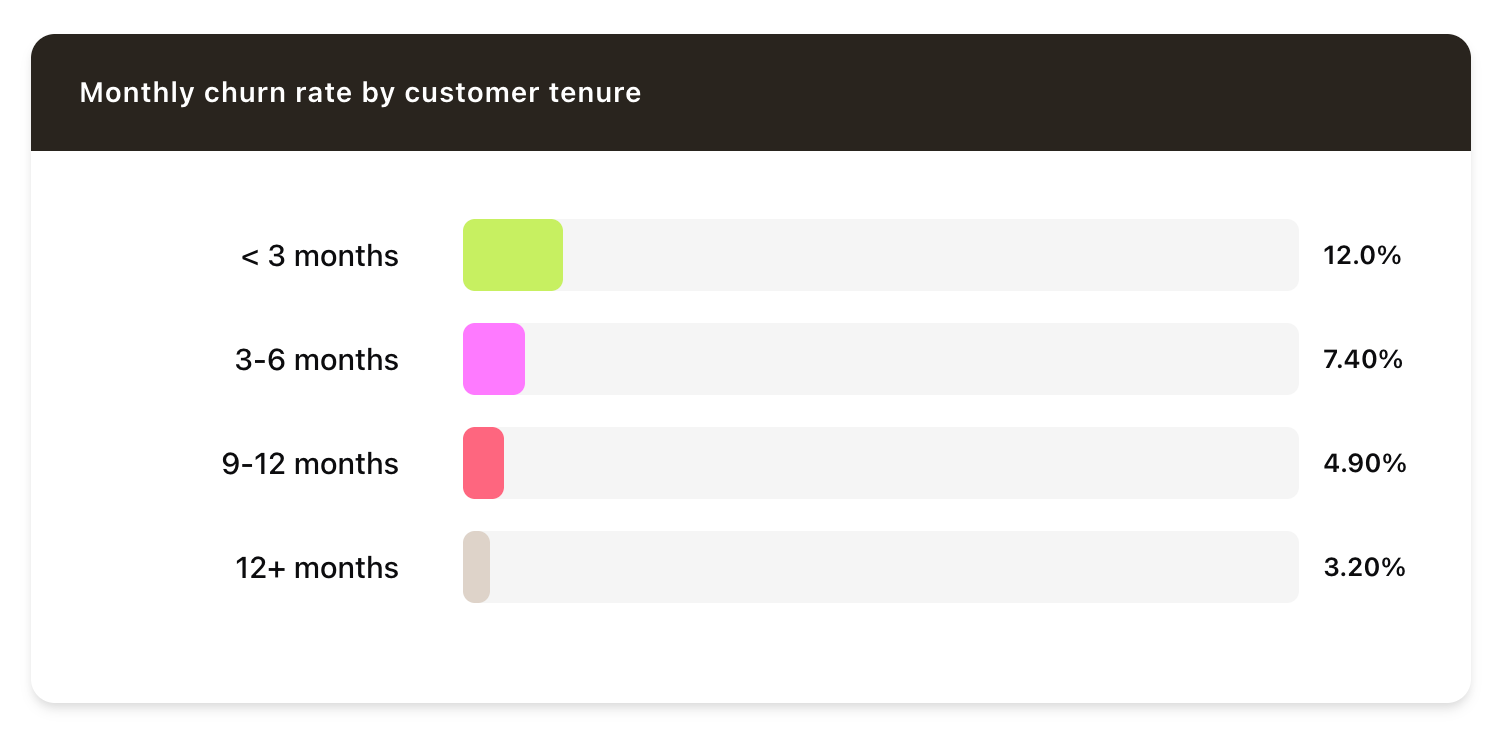Click the beige 12+ months bar
The height and width of the screenshot is (730, 1504).
tap(476, 567)
